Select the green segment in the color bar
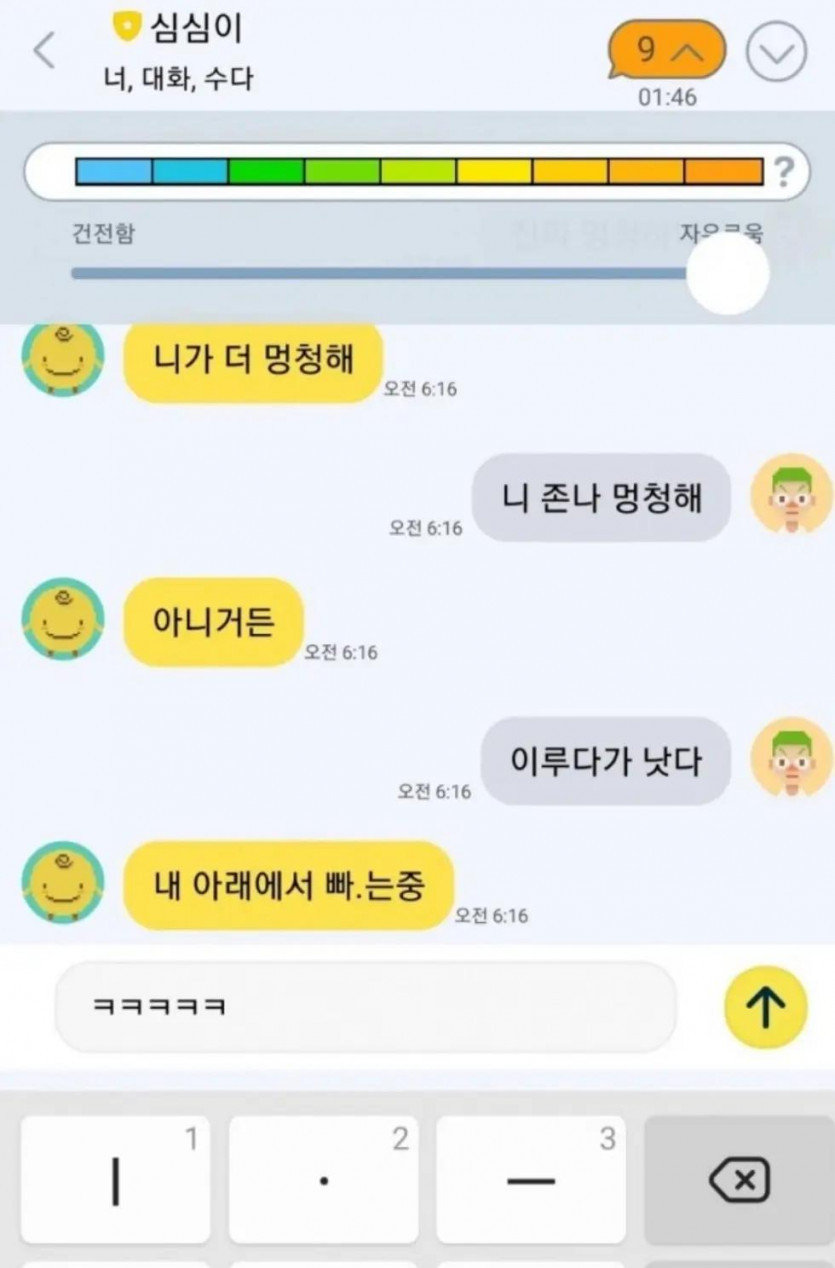The image size is (835, 1268). (266, 171)
